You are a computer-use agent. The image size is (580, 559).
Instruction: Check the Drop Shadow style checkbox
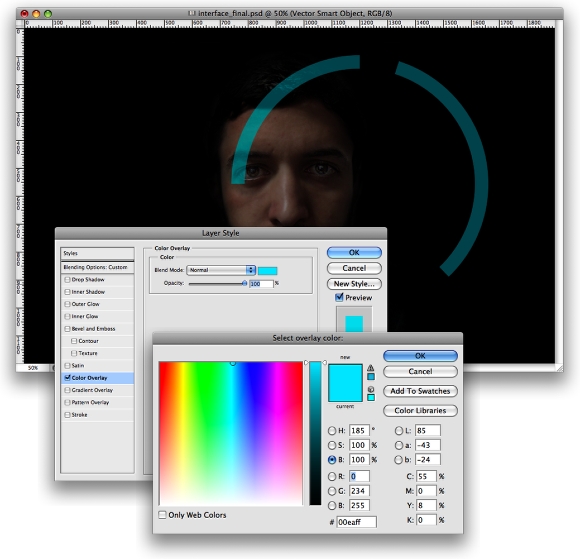[67, 280]
